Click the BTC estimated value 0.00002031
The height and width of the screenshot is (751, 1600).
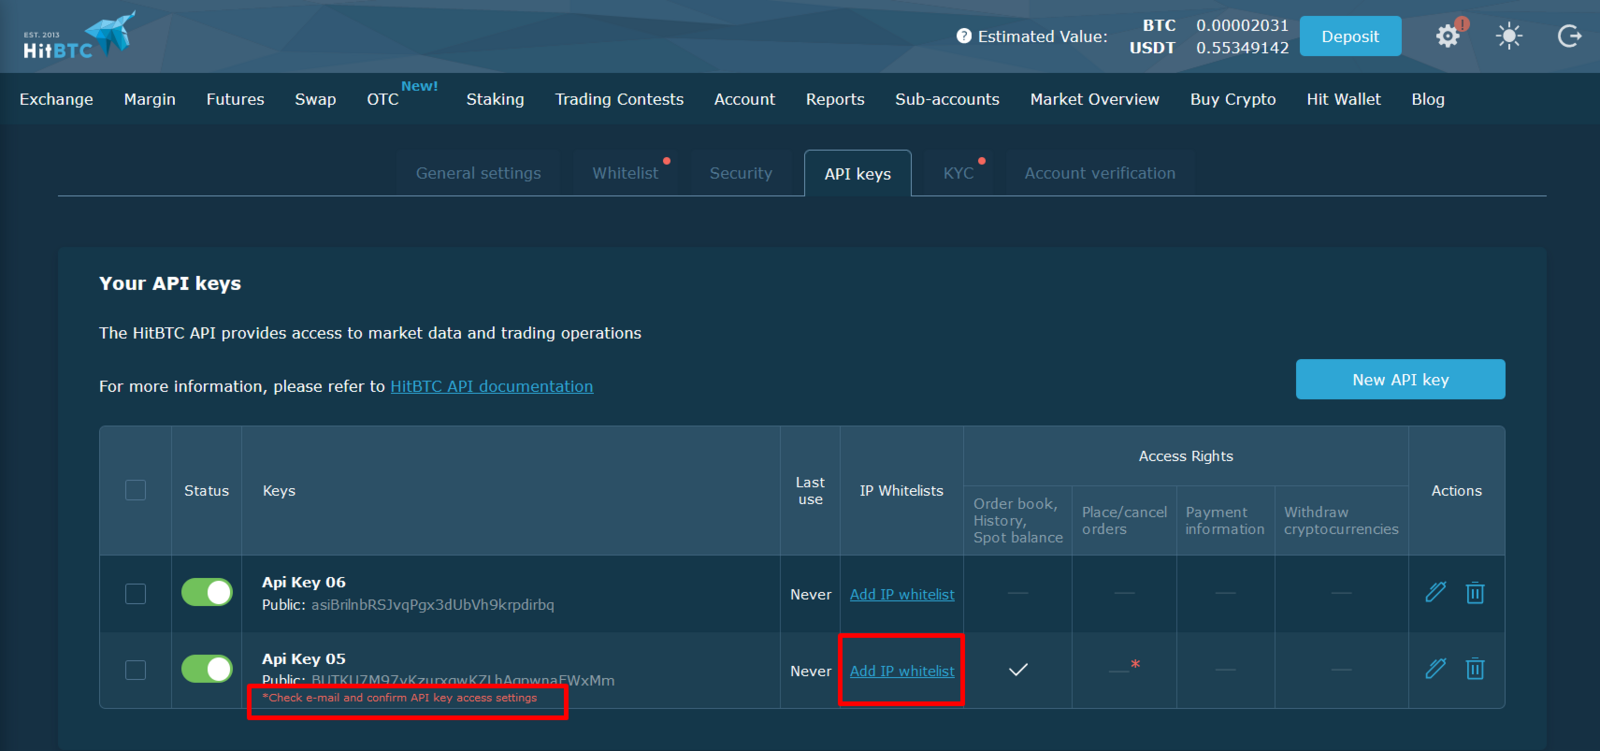[x=1242, y=25]
